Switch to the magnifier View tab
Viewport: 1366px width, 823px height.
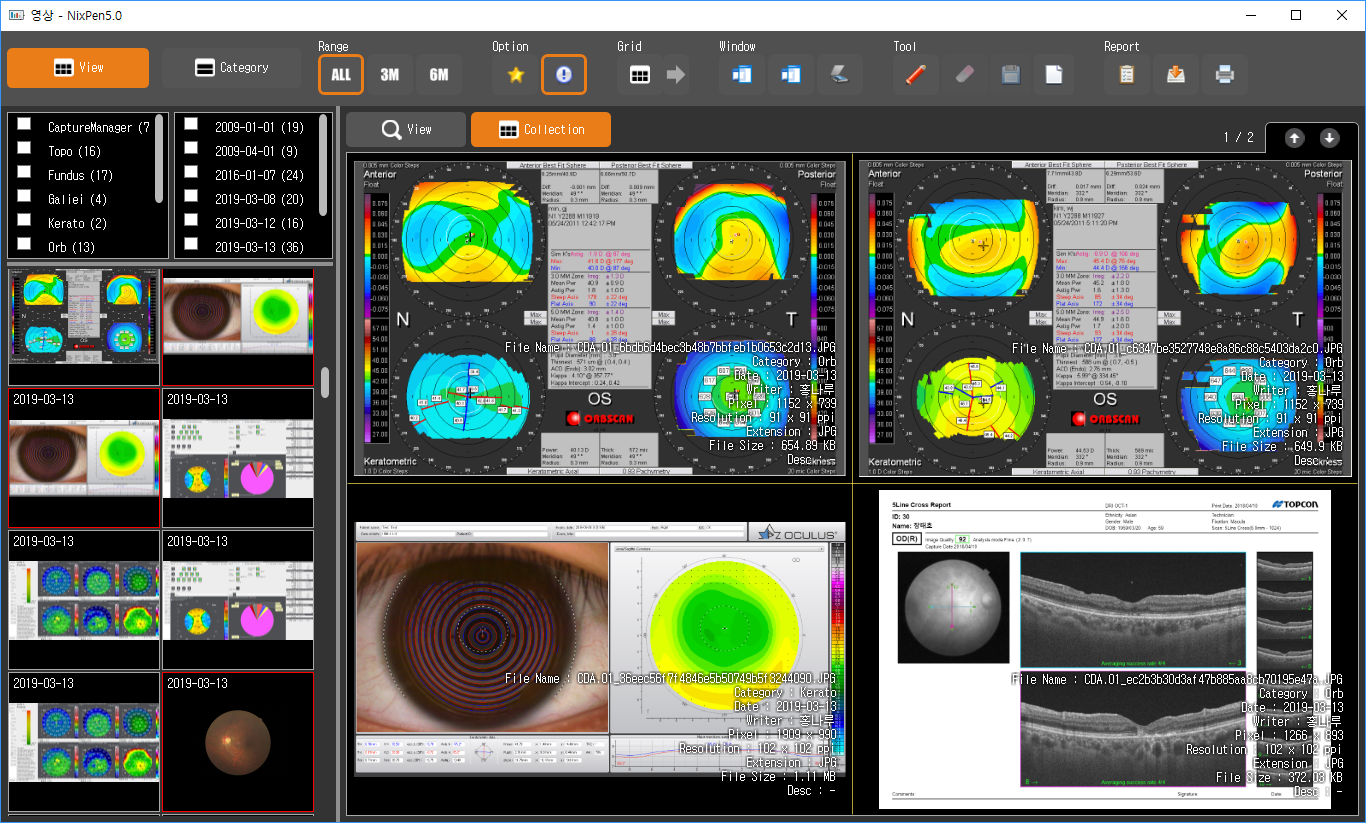coord(406,129)
